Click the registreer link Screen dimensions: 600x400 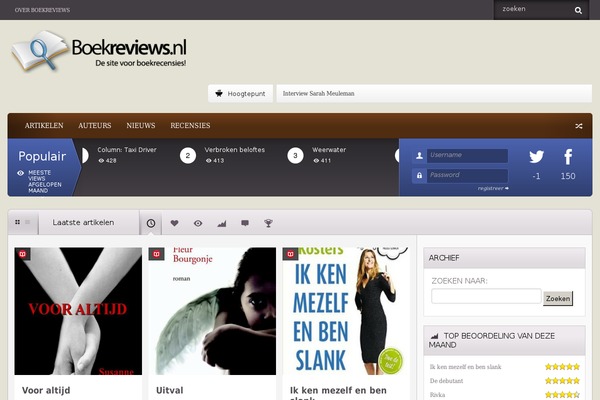tap(493, 188)
